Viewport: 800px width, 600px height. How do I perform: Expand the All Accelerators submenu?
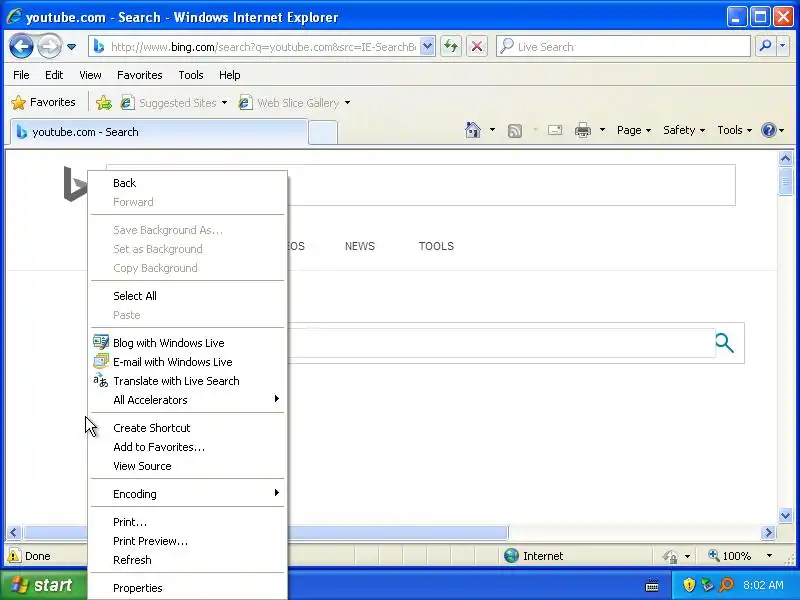(187, 400)
